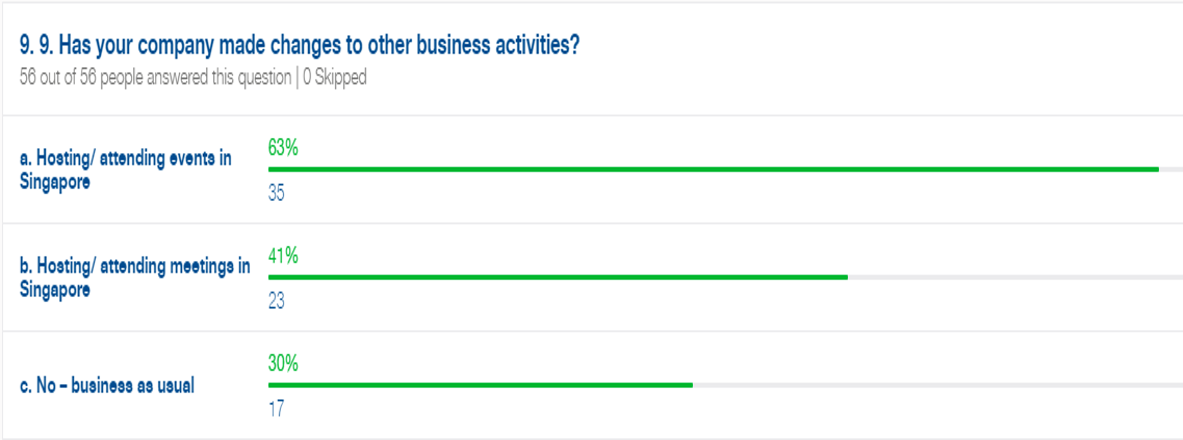The width and height of the screenshot is (1183, 440).
Task: Click the '56 out of 56 people answered' text
Action: [x=155, y=78]
